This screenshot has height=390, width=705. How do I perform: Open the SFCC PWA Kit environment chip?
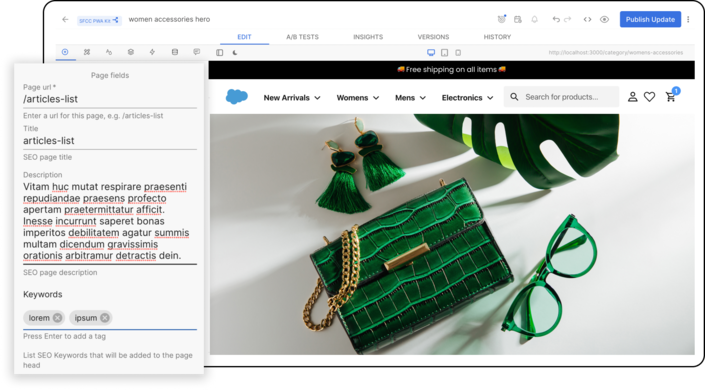(99, 21)
